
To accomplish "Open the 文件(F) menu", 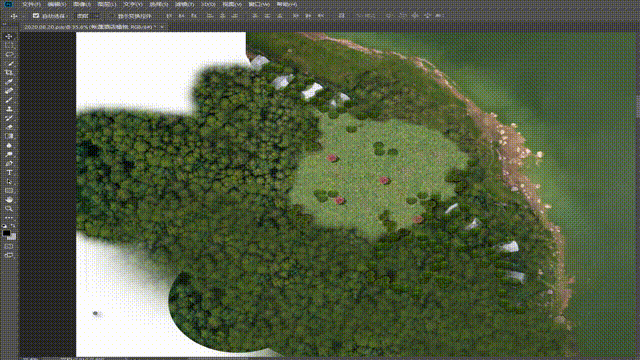I will pos(31,4).
